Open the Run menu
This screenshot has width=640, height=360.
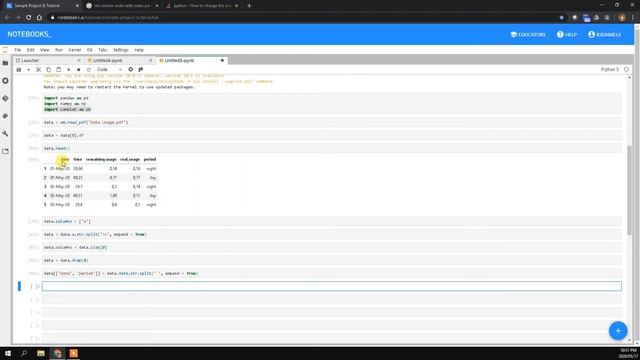[x=59, y=50]
